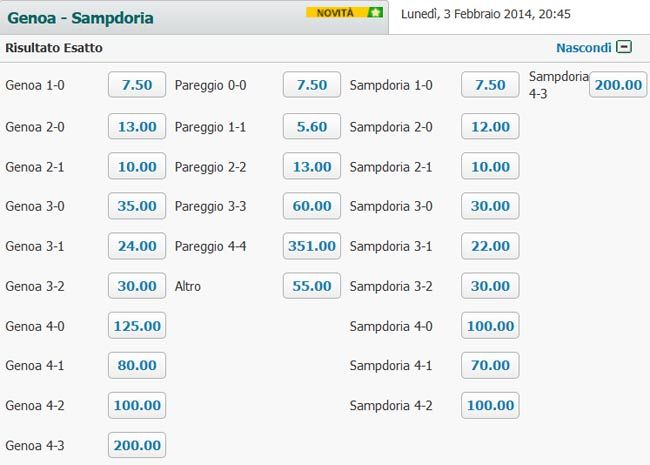Choose the Altro odds 55.00
Screen dimensions: 650x465
[312, 286]
